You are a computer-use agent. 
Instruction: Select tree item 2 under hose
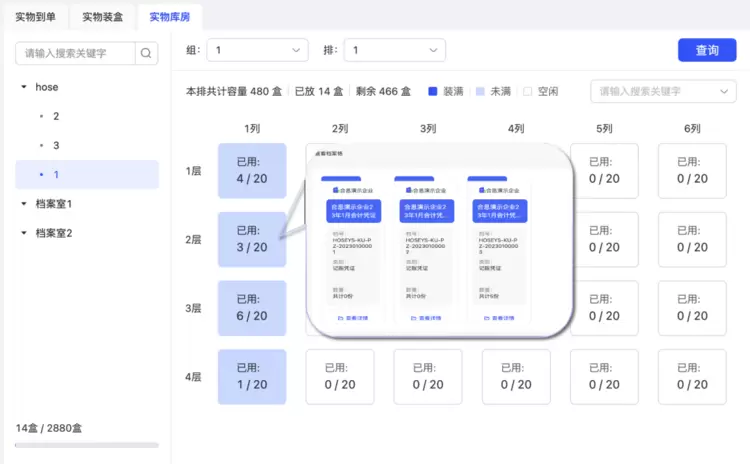click(56, 116)
